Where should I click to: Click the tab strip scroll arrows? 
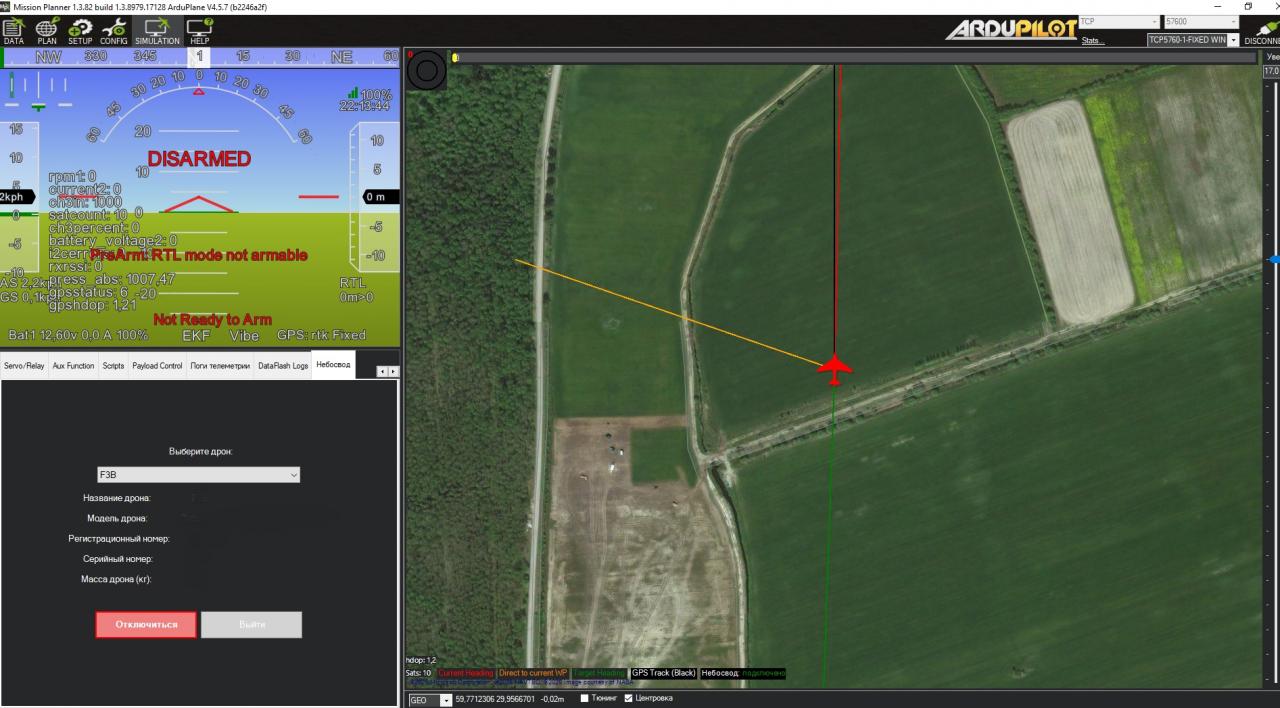point(386,371)
